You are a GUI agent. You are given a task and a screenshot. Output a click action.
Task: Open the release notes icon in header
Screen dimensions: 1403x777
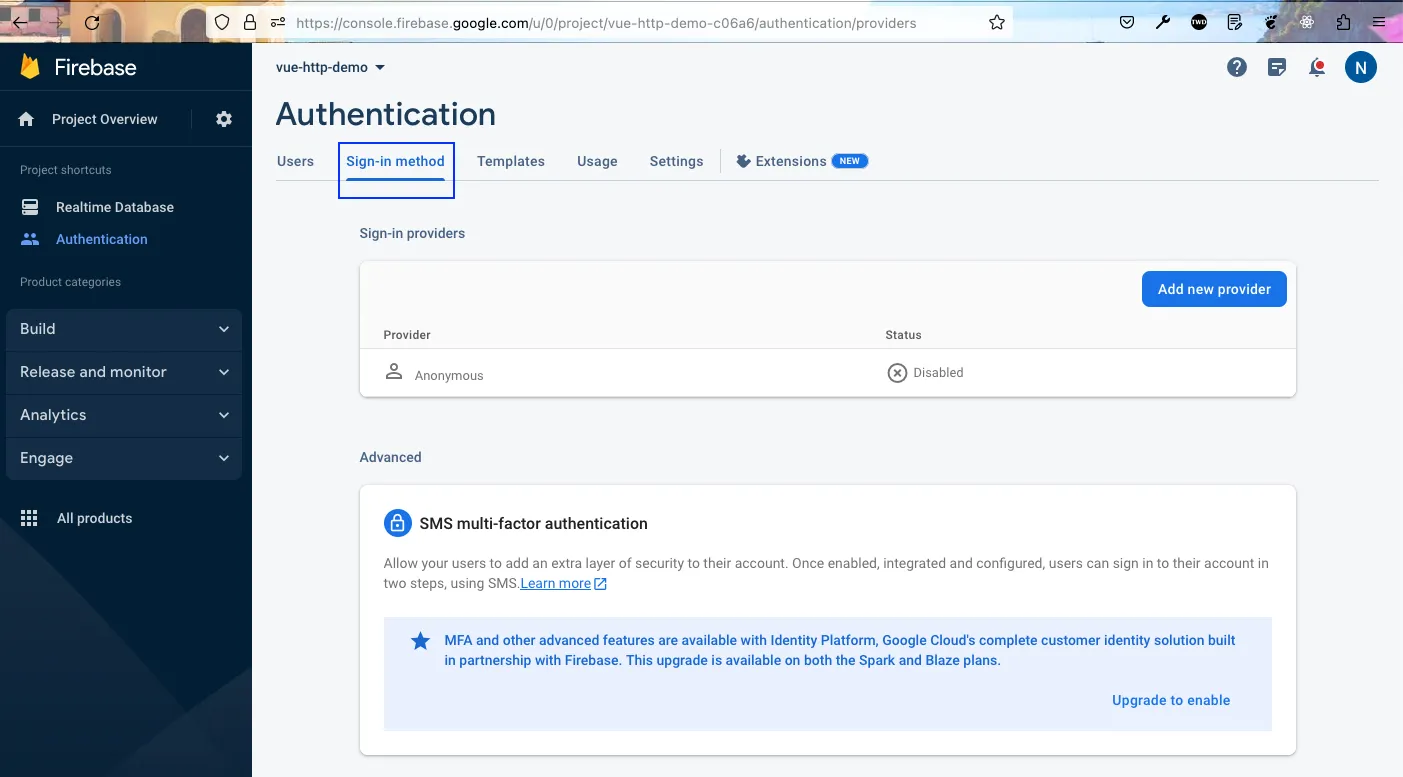[x=1277, y=68]
